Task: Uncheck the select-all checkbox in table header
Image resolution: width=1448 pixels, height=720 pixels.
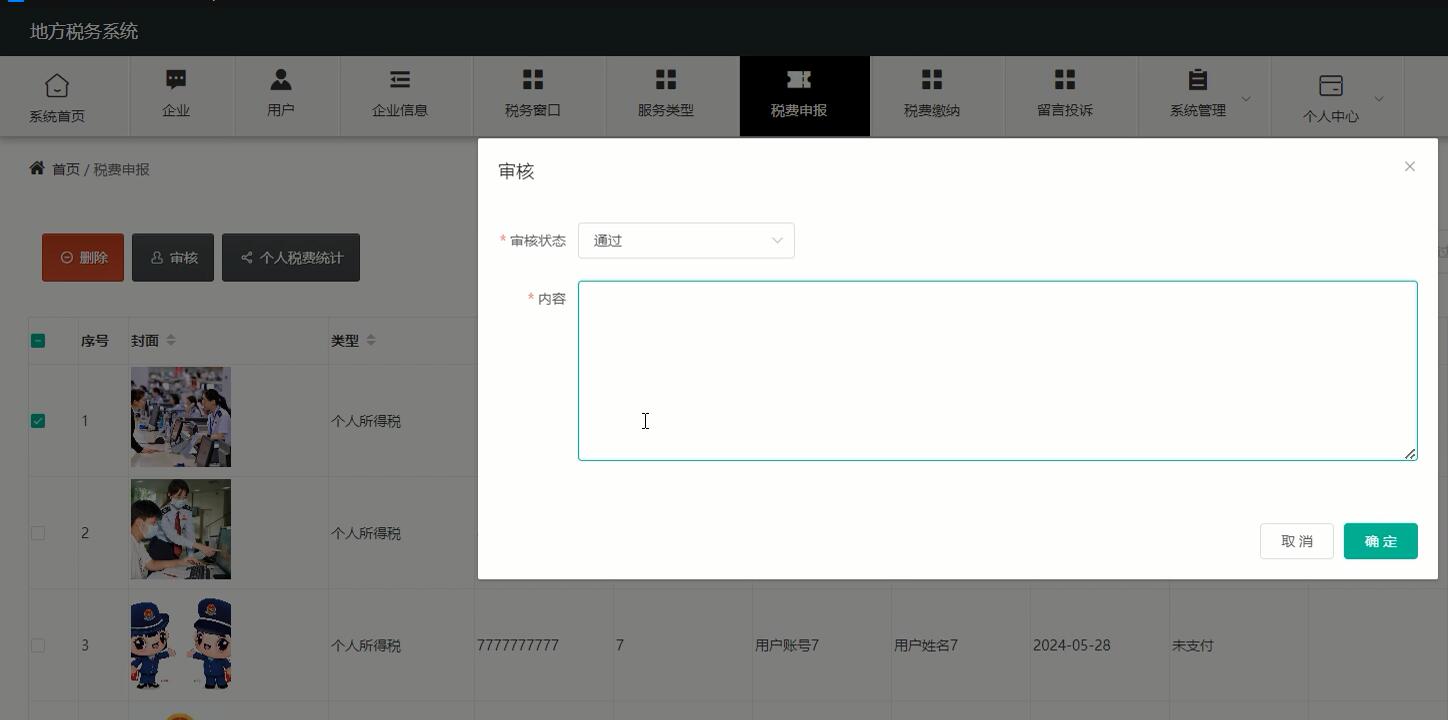Action: click(x=38, y=340)
